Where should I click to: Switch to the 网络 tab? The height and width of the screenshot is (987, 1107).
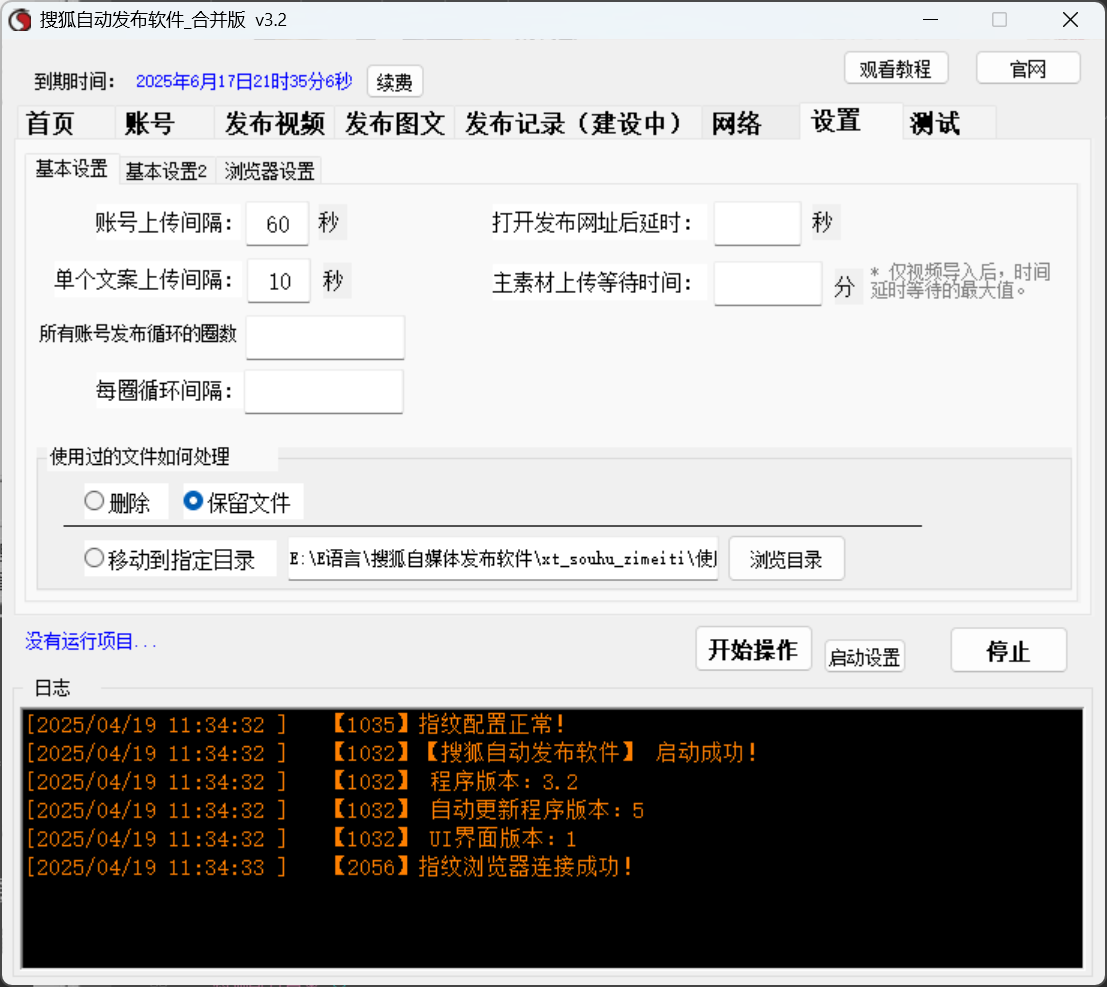[750, 123]
